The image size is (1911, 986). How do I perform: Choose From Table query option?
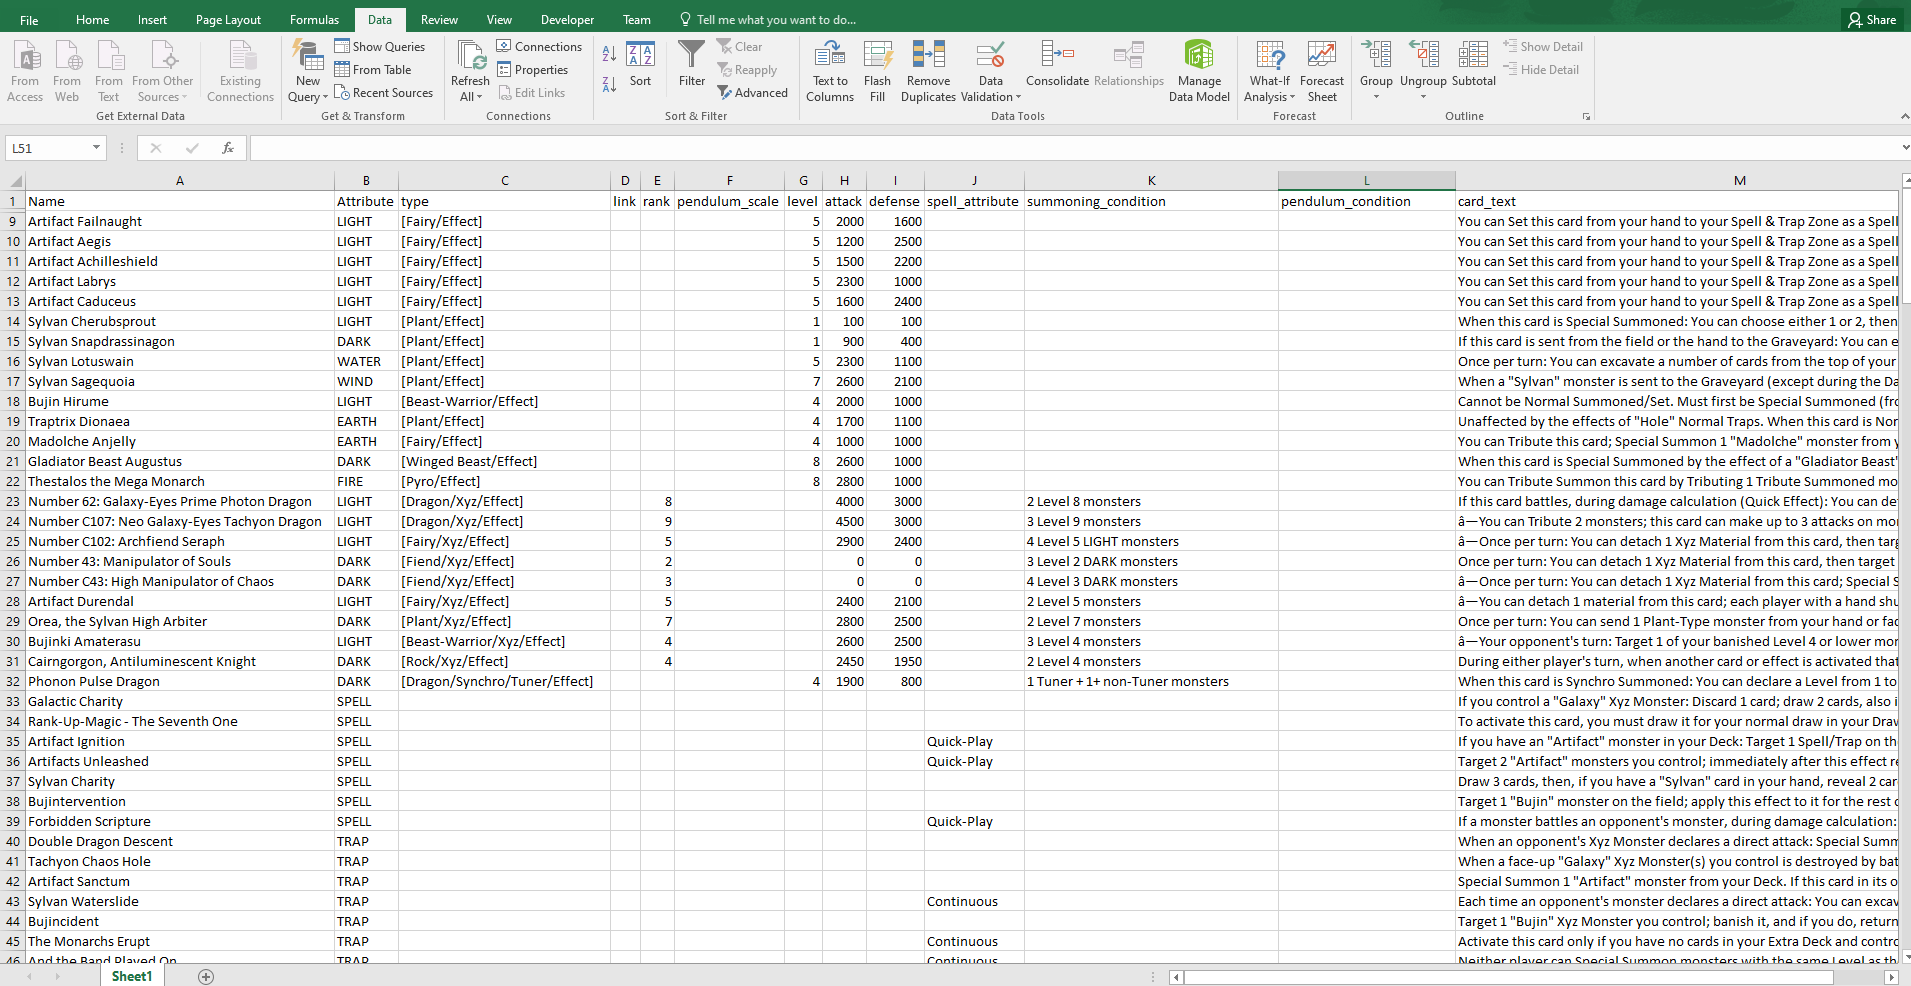[x=373, y=70]
